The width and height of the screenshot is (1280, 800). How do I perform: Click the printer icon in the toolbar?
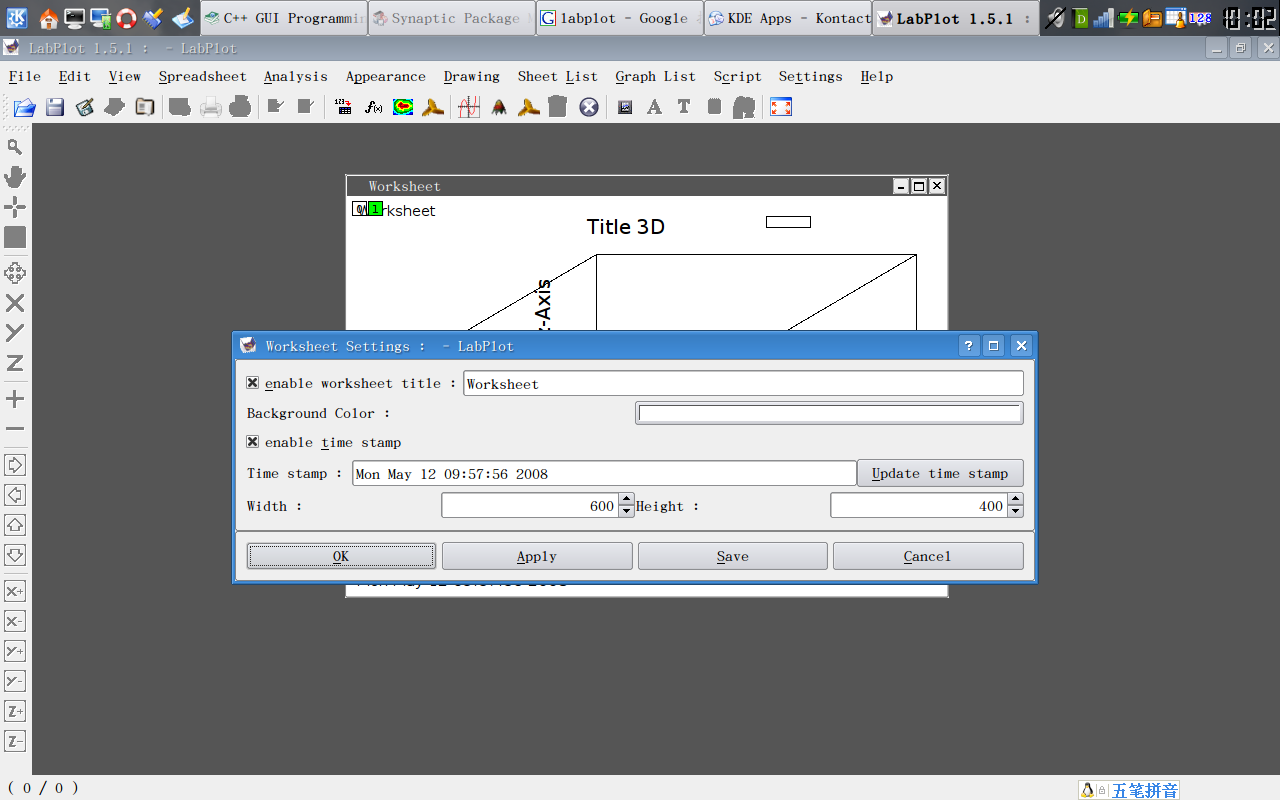(210, 107)
